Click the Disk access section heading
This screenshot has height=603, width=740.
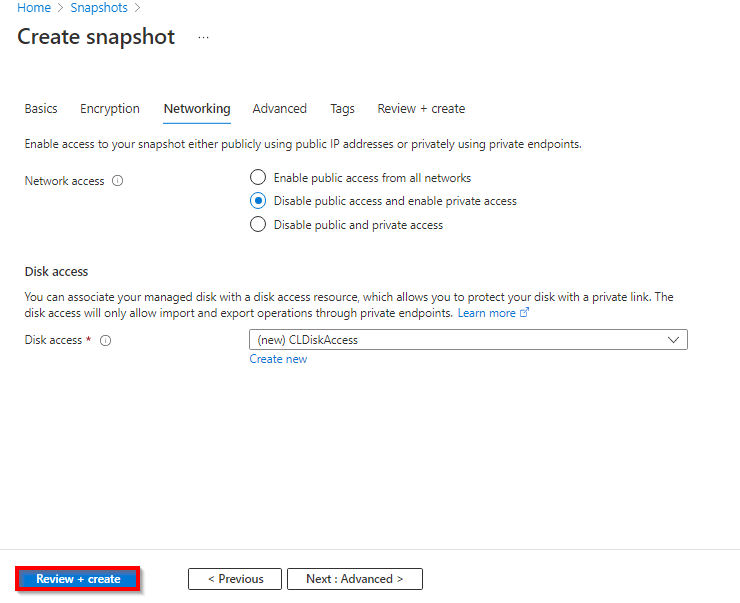click(x=56, y=272)
